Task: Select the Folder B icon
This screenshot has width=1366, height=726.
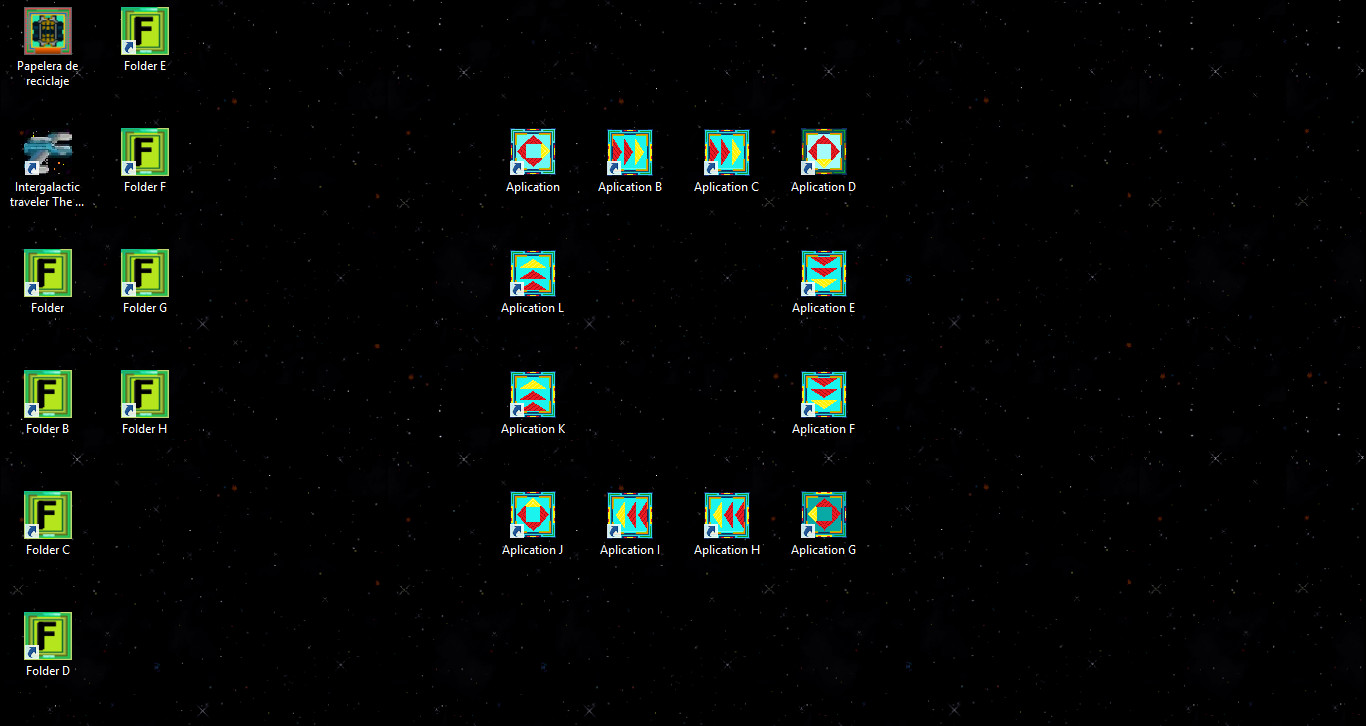Action: point(48,395)
